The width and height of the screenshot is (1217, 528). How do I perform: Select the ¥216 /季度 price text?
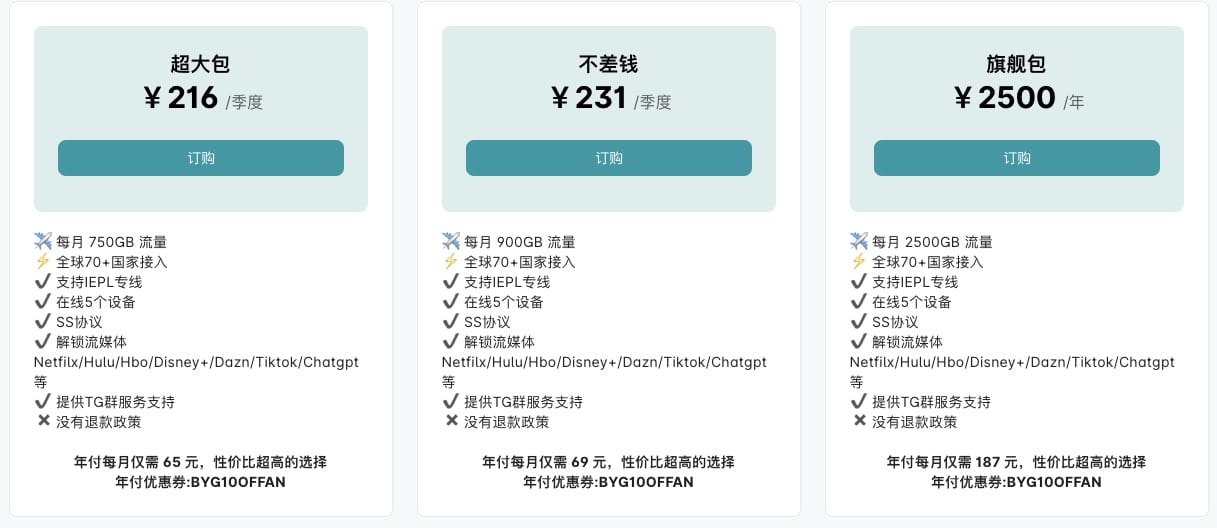(x=201, y=98)
